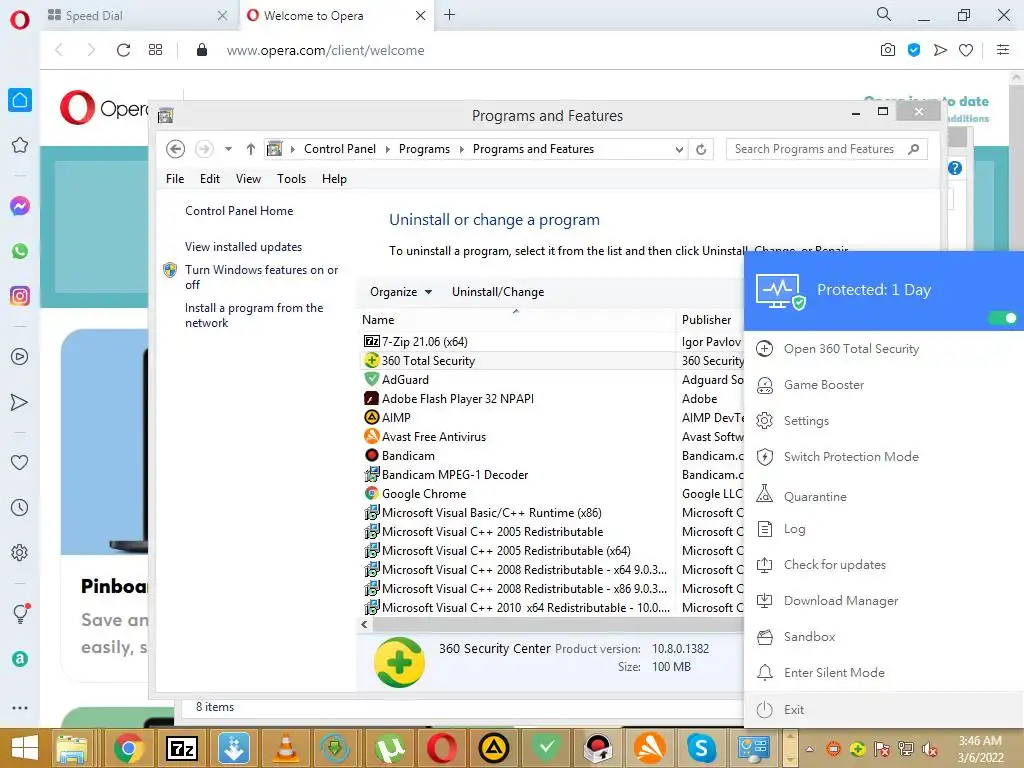Open the Edit menu
Viewport: 1024px width, 768px height.
click(210, 179)
